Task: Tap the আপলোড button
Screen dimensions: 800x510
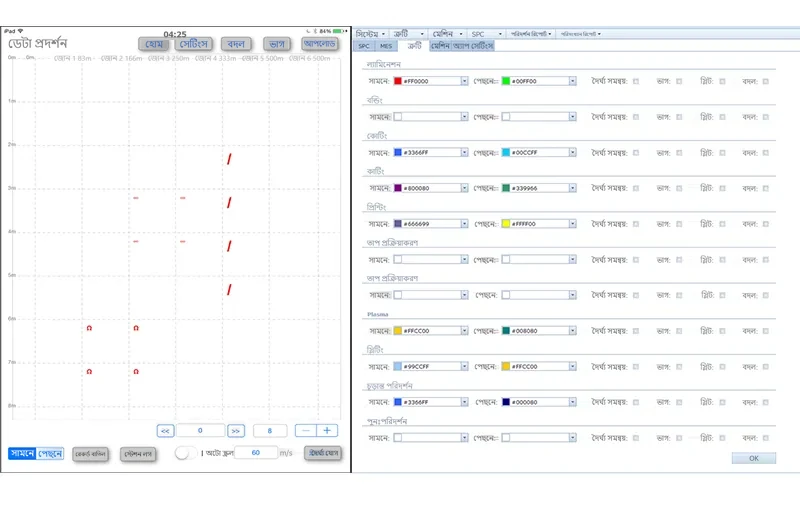Action: click(x=319, y=44)
